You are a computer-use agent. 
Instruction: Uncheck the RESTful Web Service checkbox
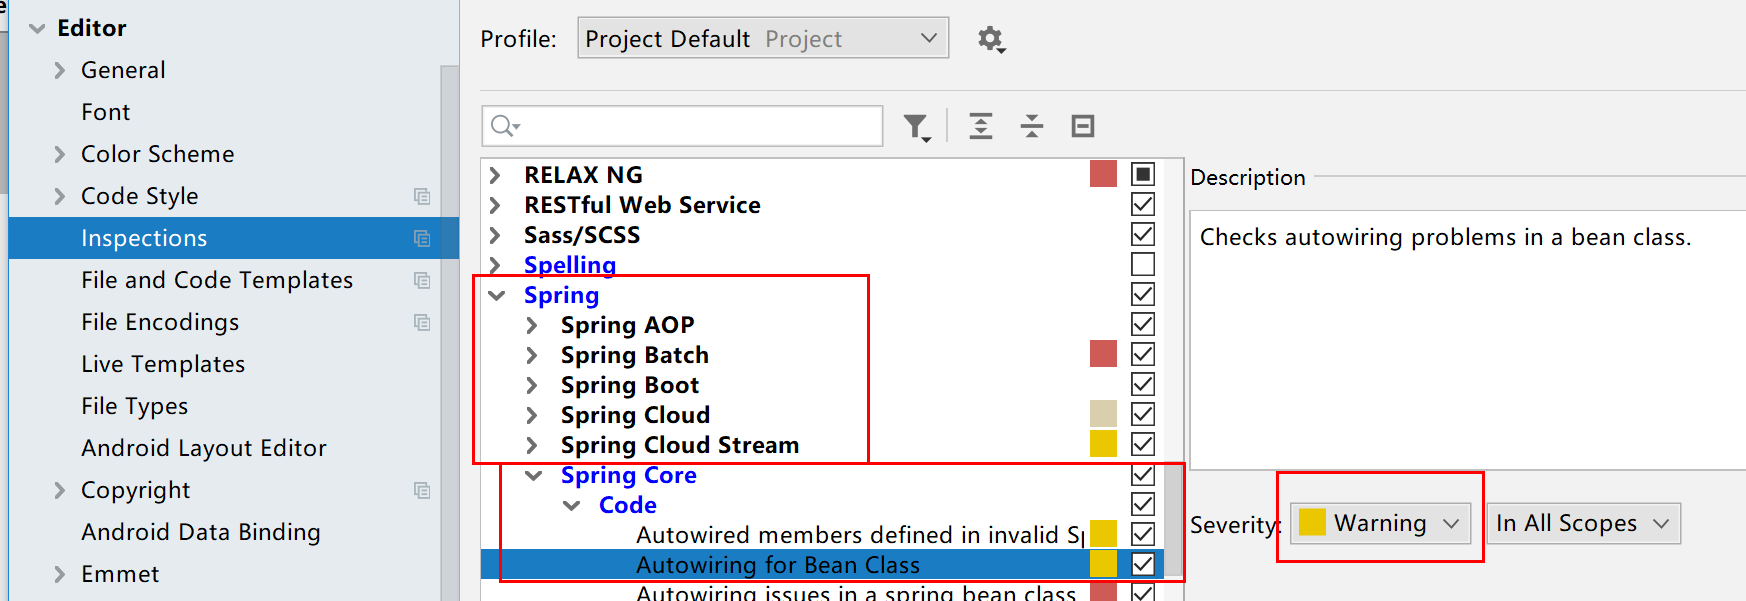tap(1143, 204)
